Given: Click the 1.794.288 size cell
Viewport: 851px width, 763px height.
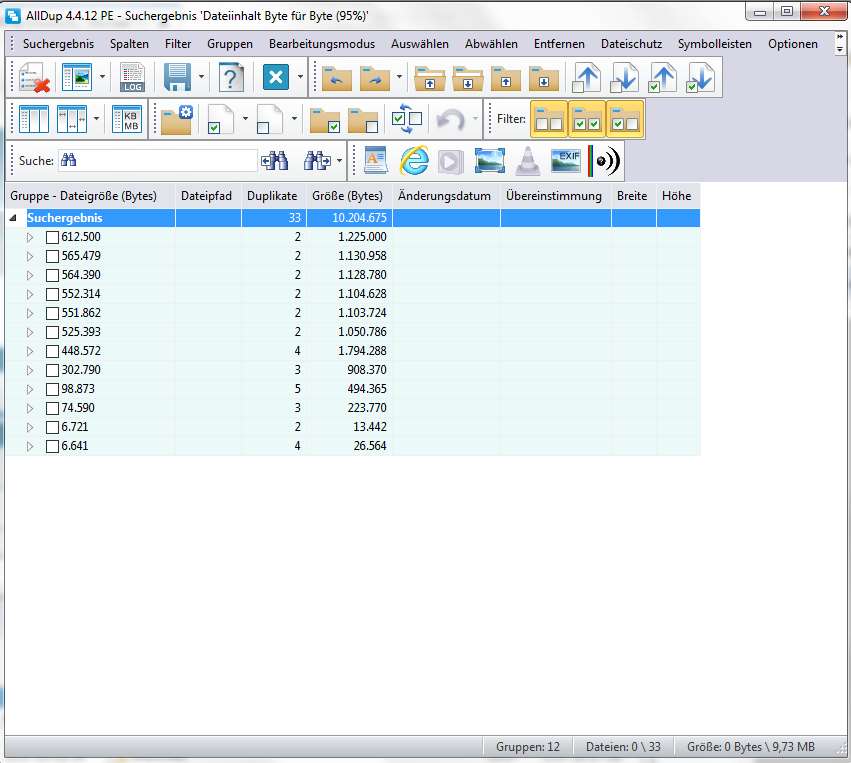Looking at the screenshot, I should coord(350,351).
